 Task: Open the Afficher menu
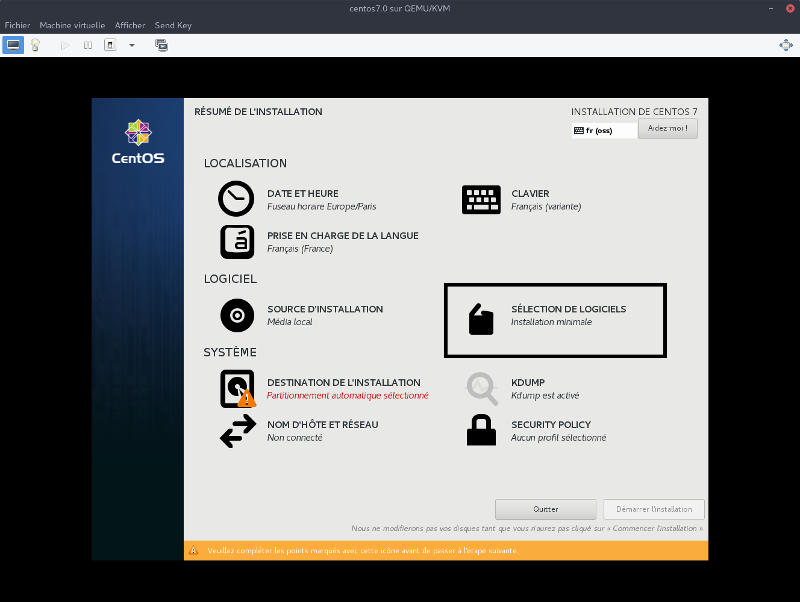click(x=130, y=25)
